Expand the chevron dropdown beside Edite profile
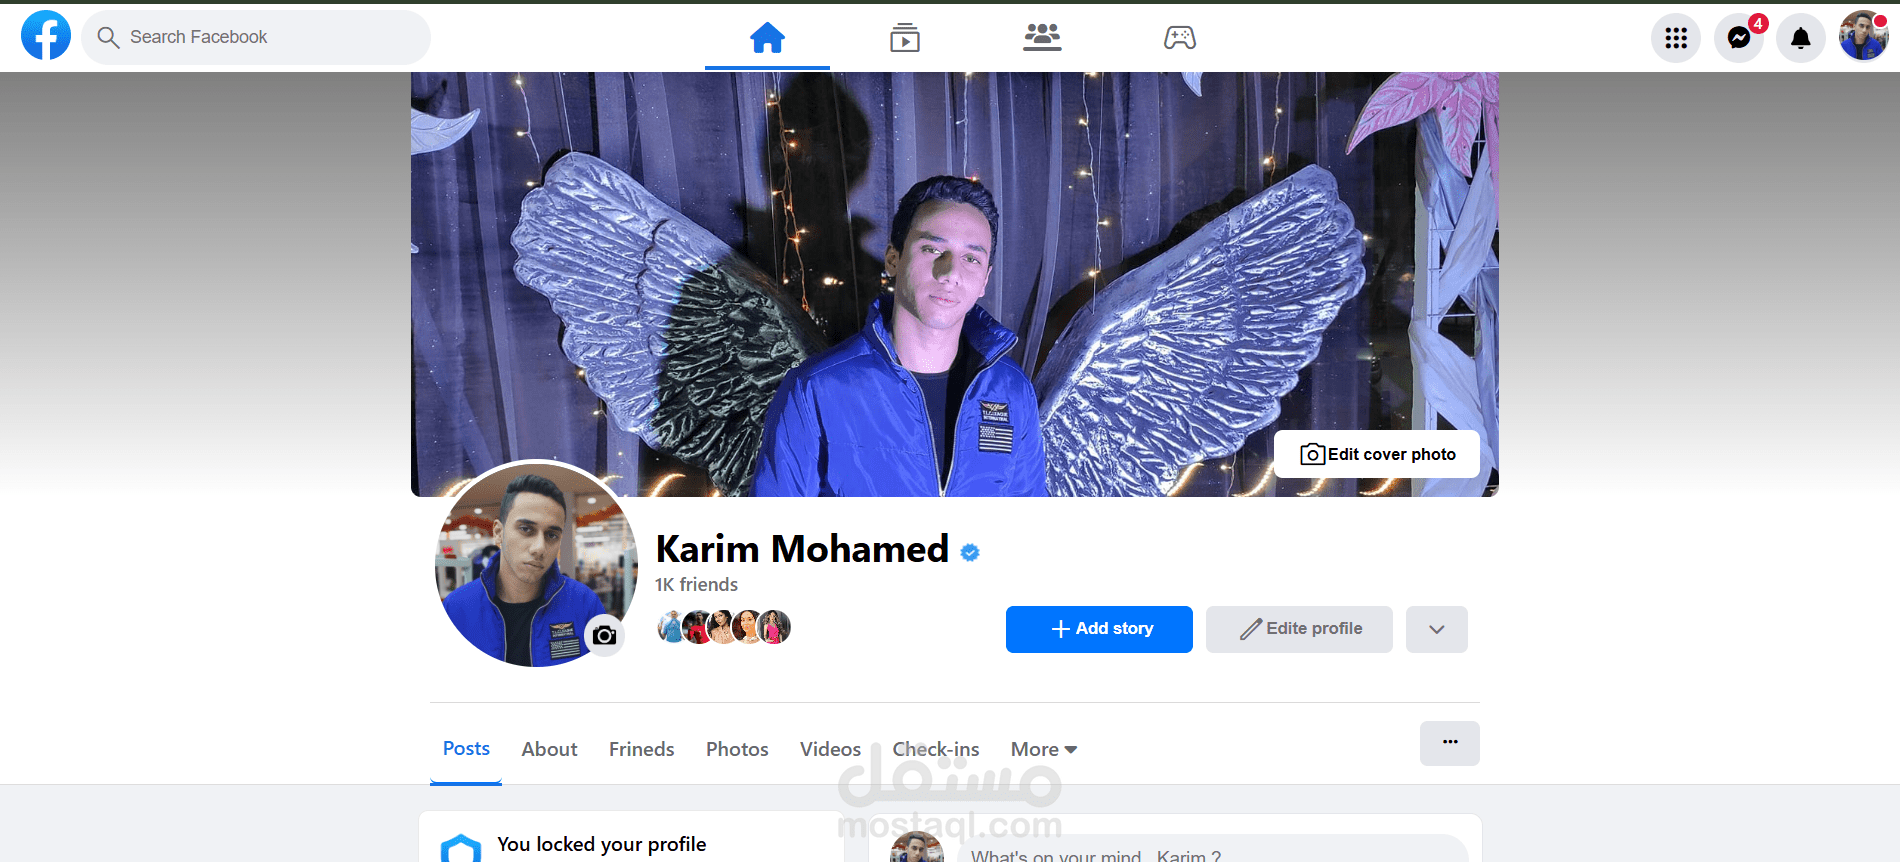The image size is (1900, 862). (1437, 629)
